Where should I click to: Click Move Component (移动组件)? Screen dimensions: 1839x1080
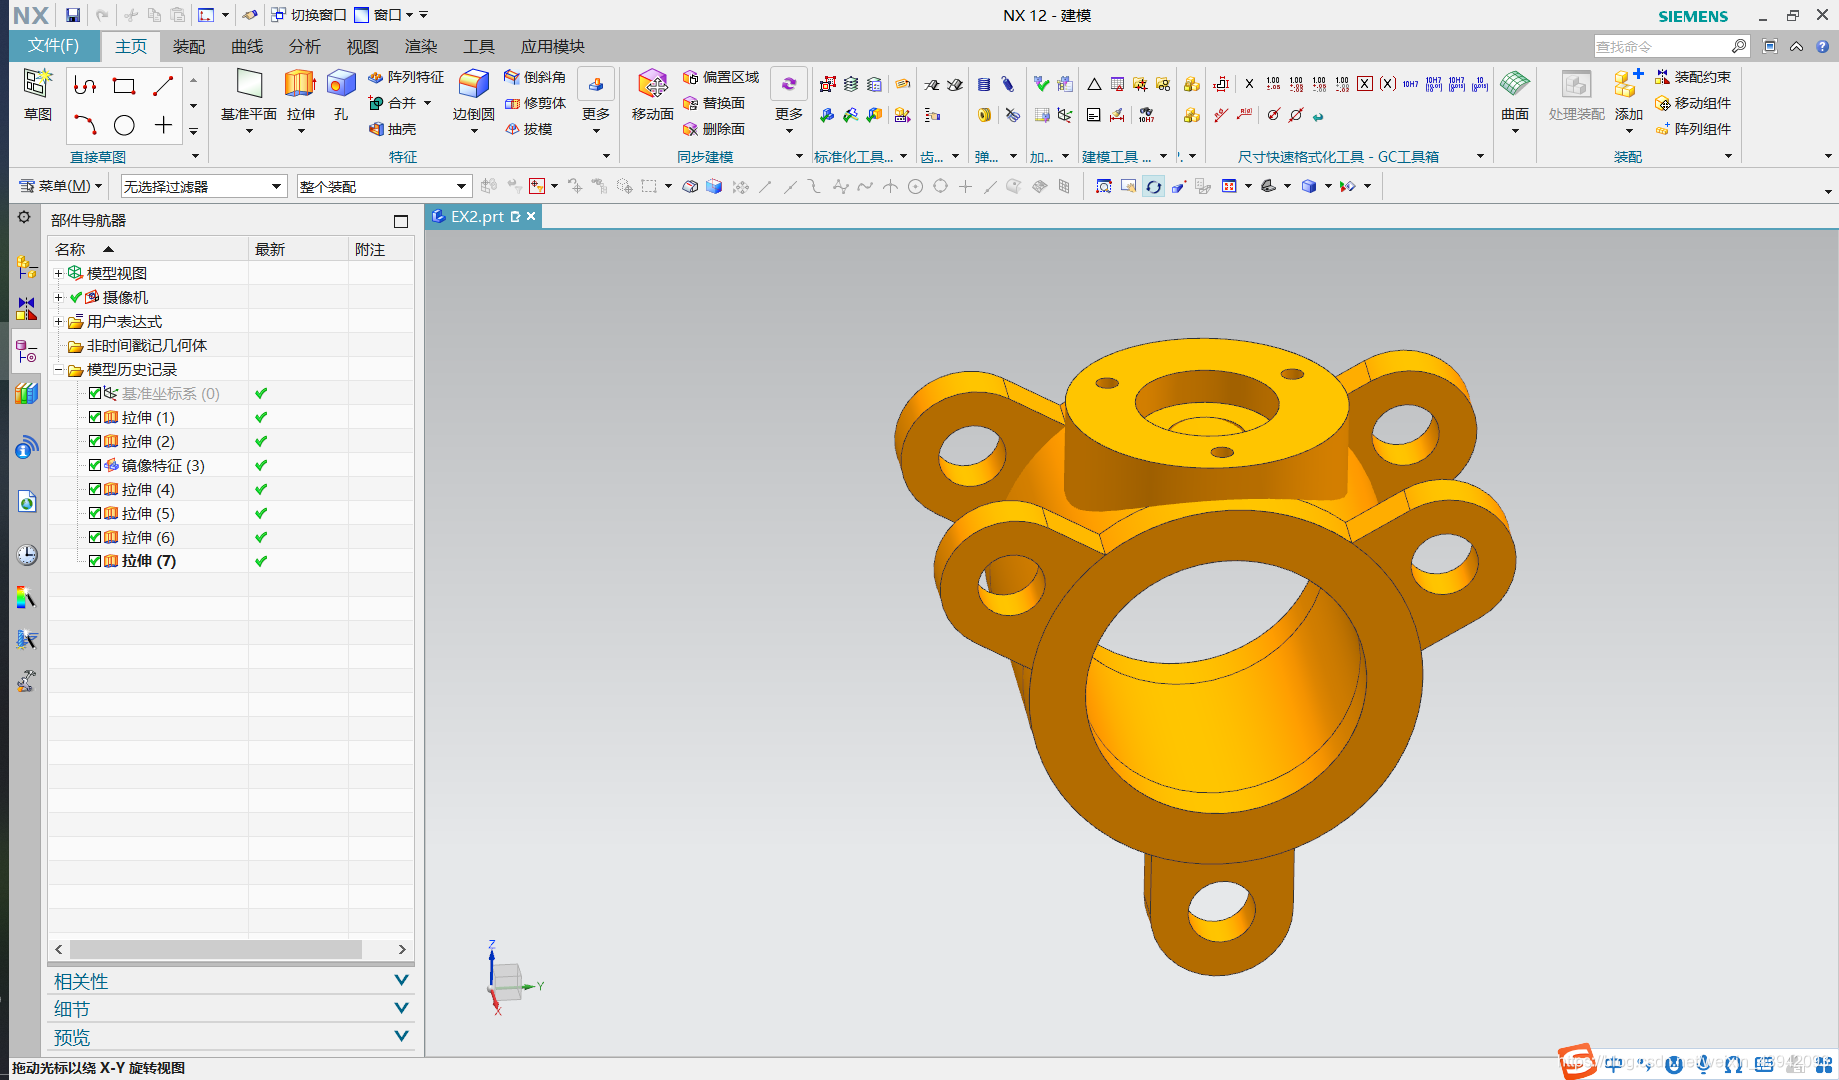tap(1693, 103)
